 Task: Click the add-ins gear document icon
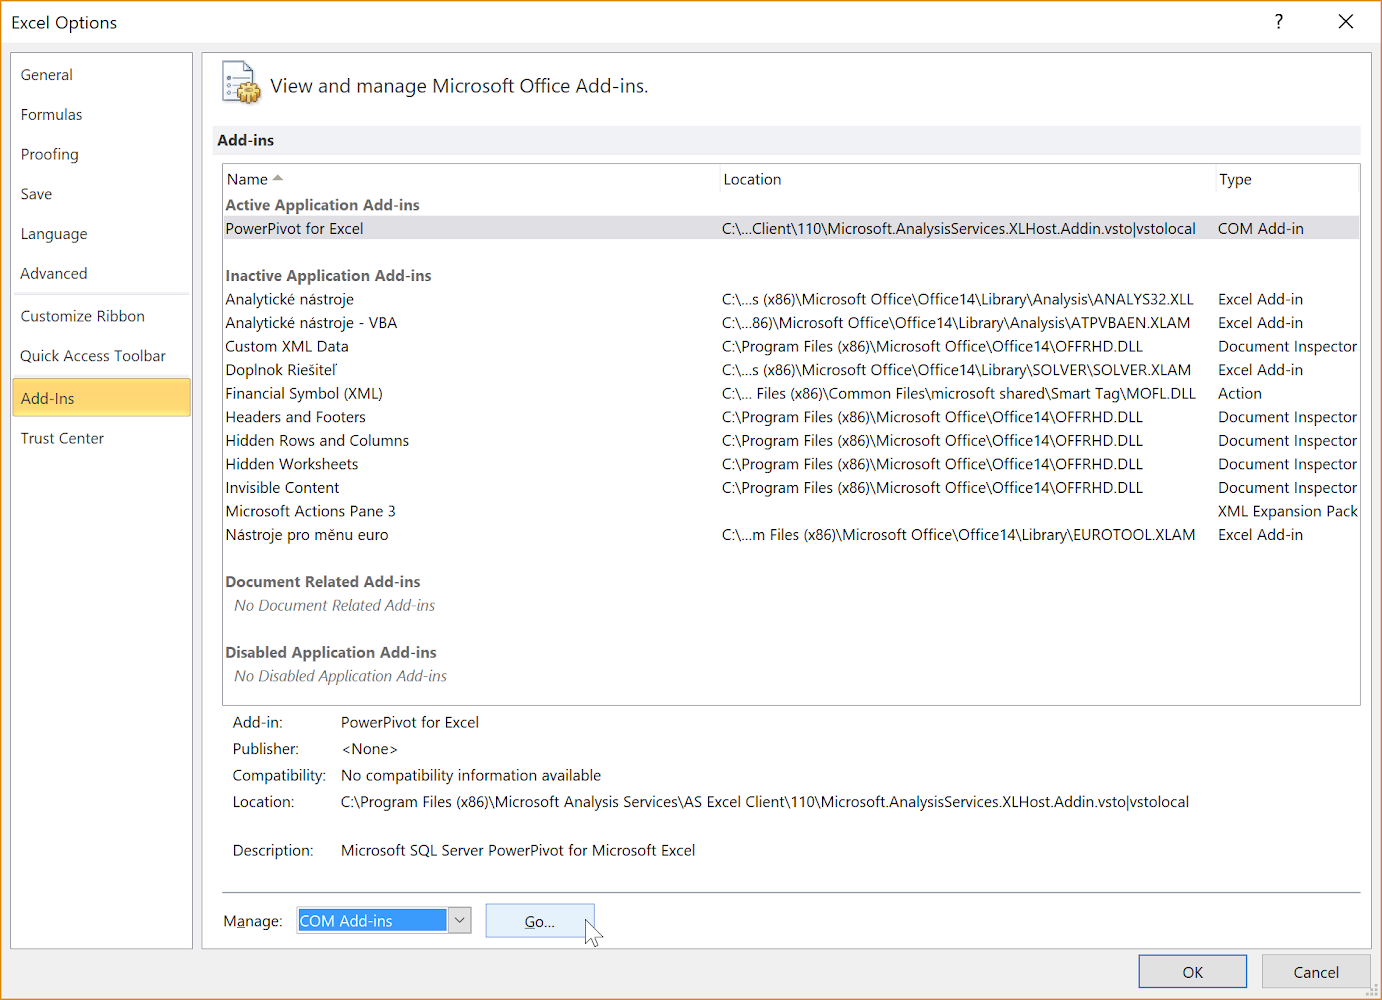(241, 83)
